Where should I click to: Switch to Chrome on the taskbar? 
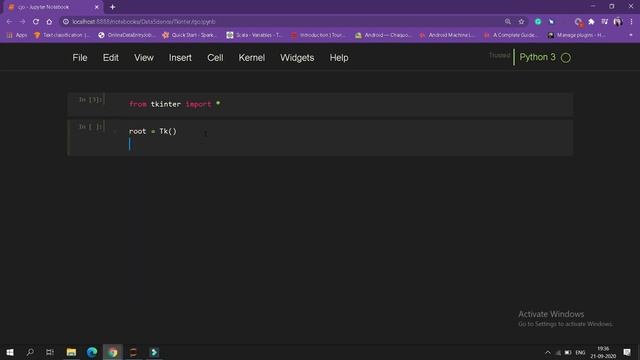[x=113, y=352]
